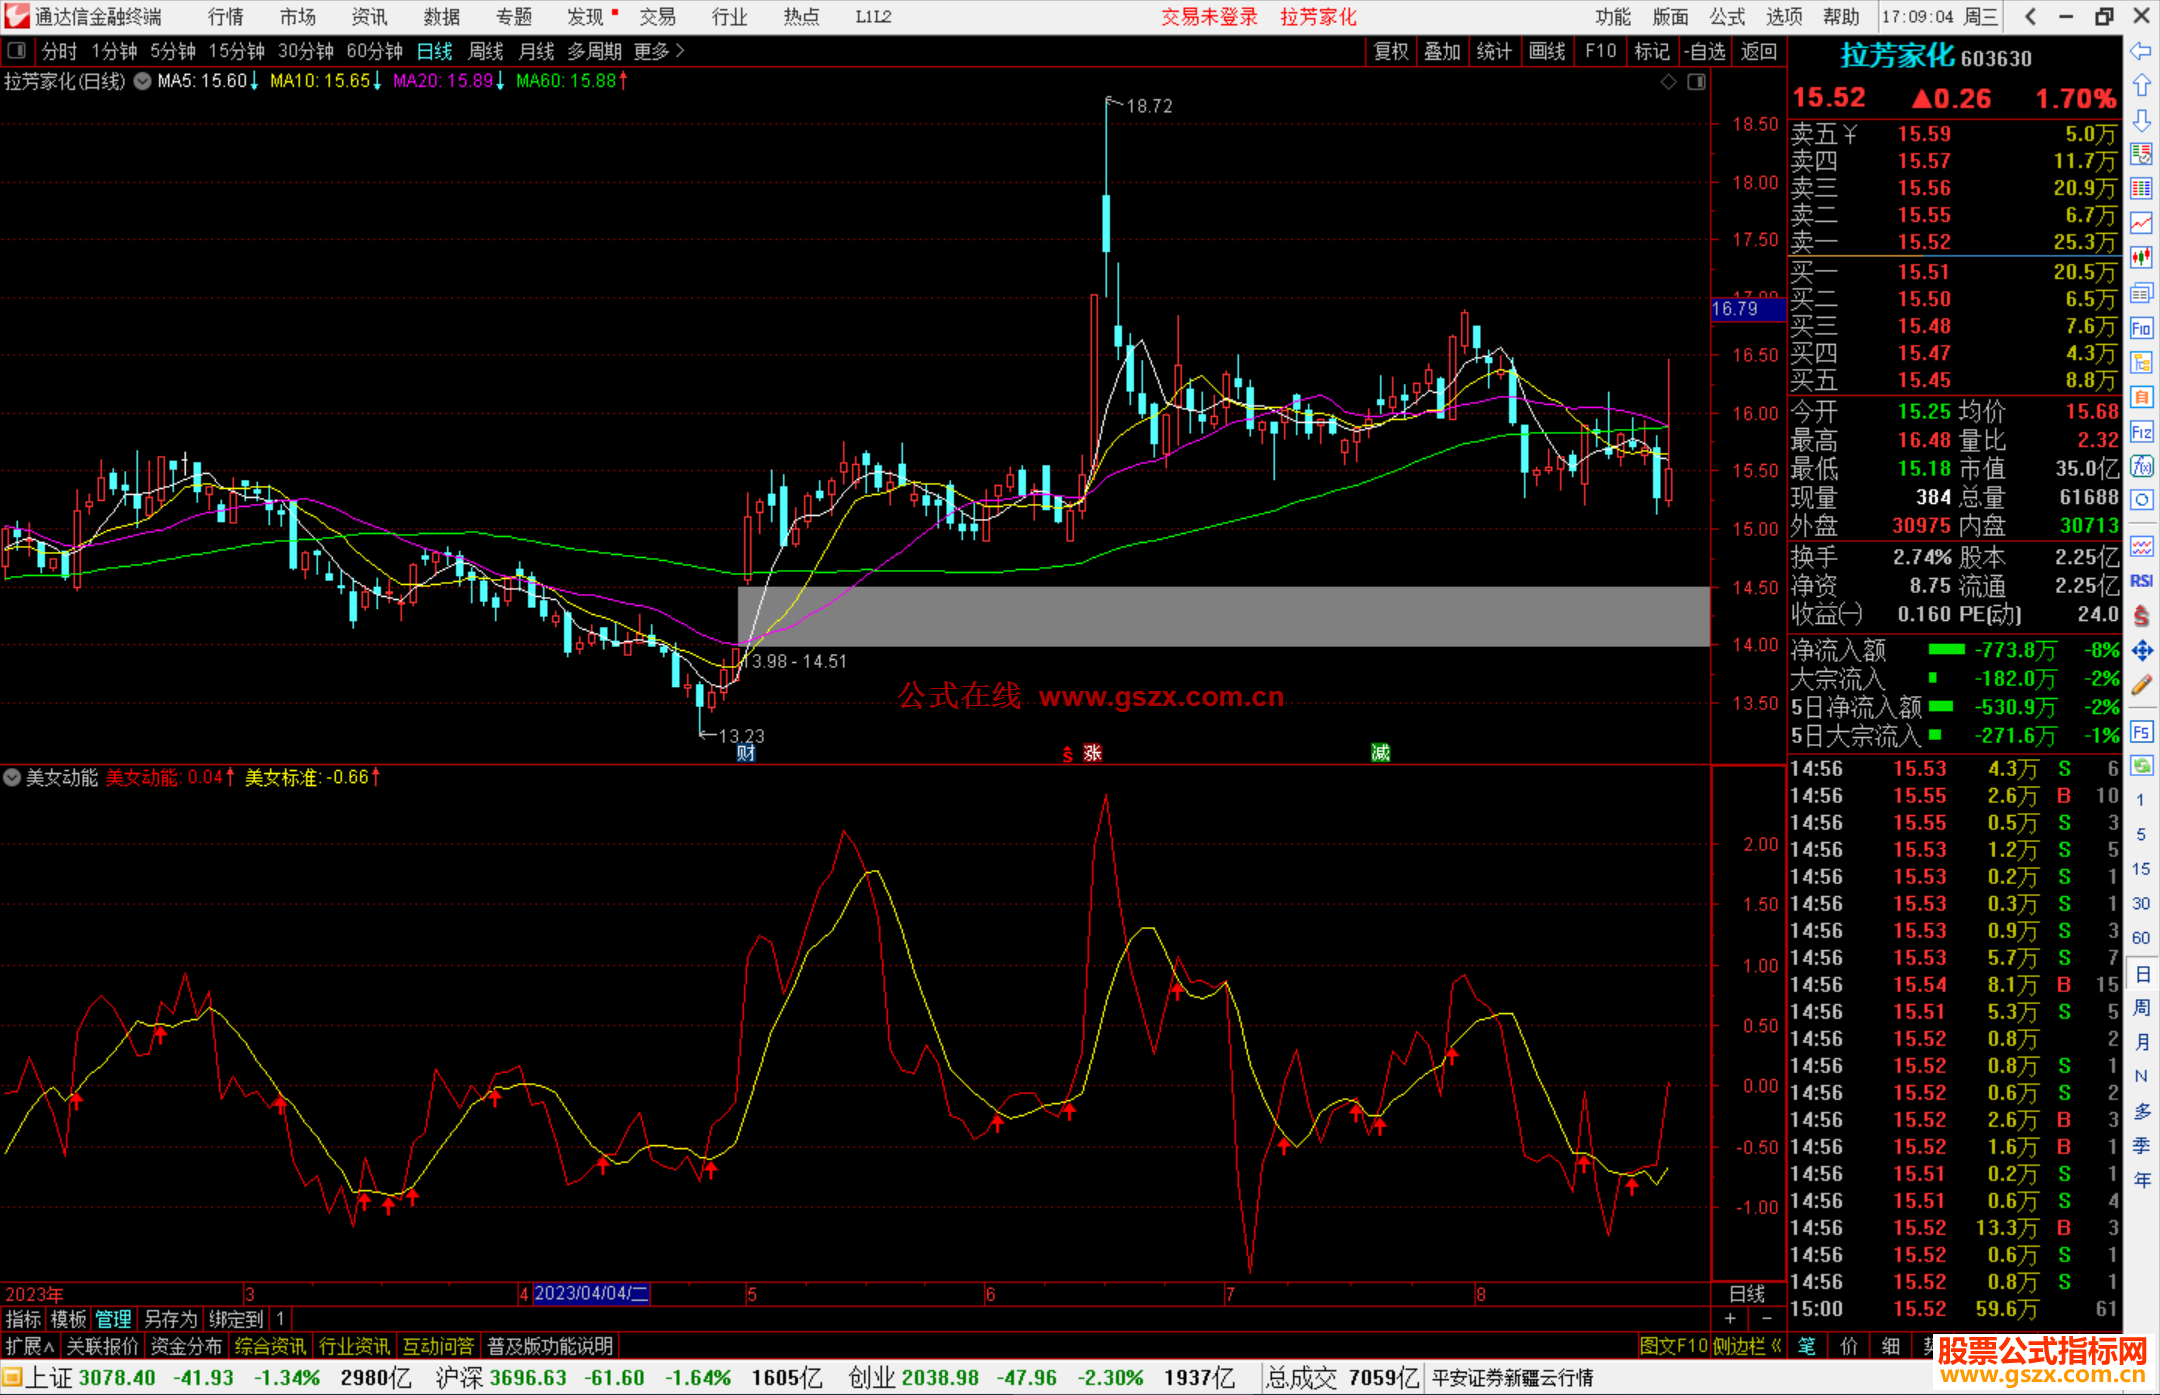Screen dimensions: 2160x1395
Task: Select the pencil drawing tool icon
Action: (2141, 685)
